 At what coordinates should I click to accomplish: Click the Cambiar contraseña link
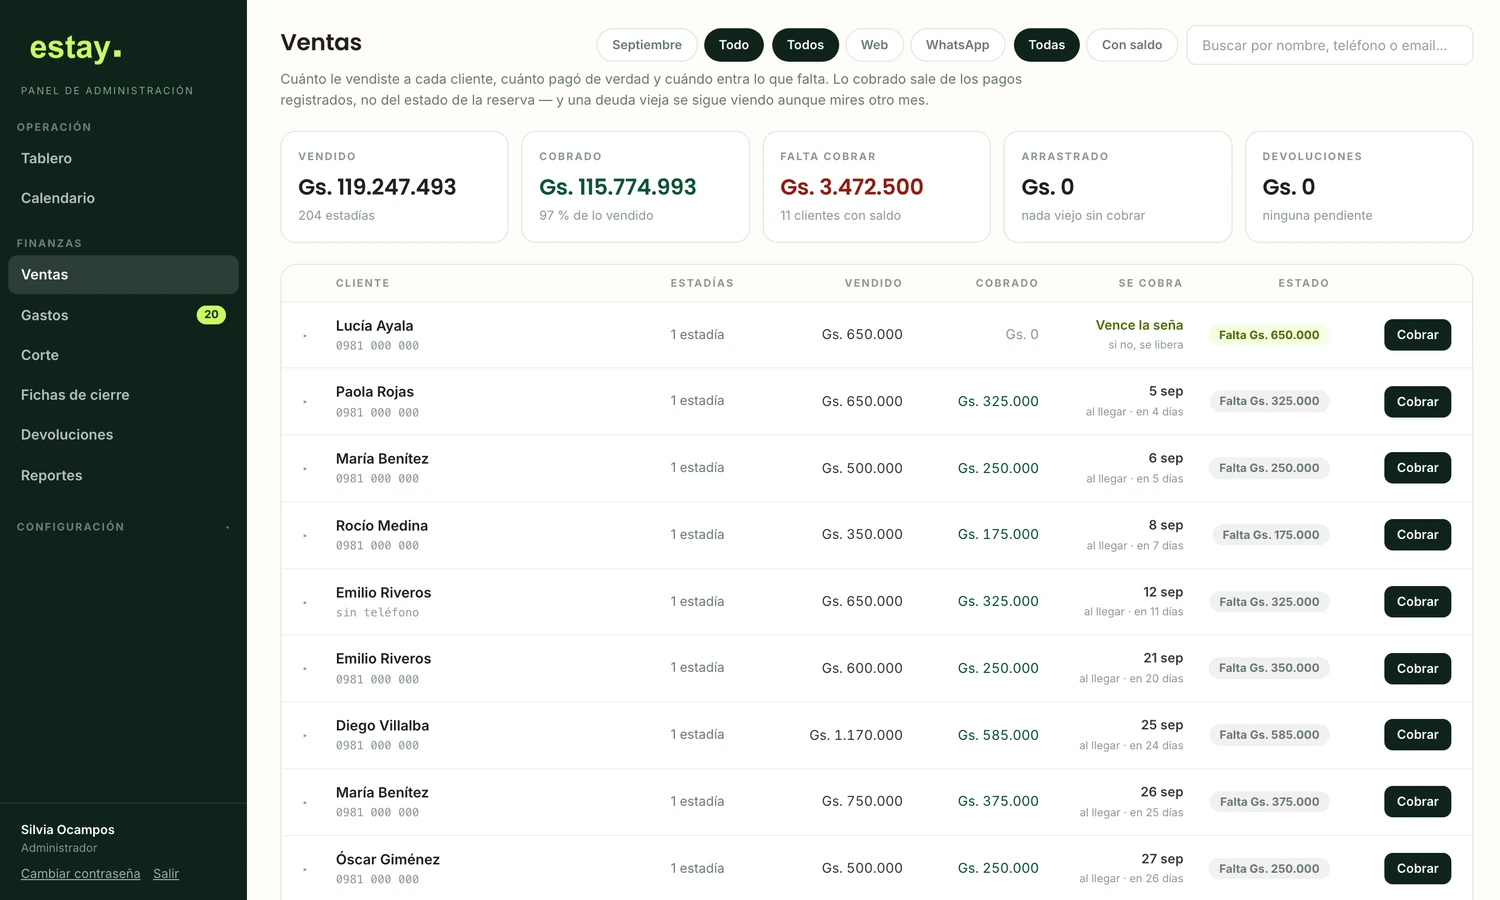click(81, 874)
